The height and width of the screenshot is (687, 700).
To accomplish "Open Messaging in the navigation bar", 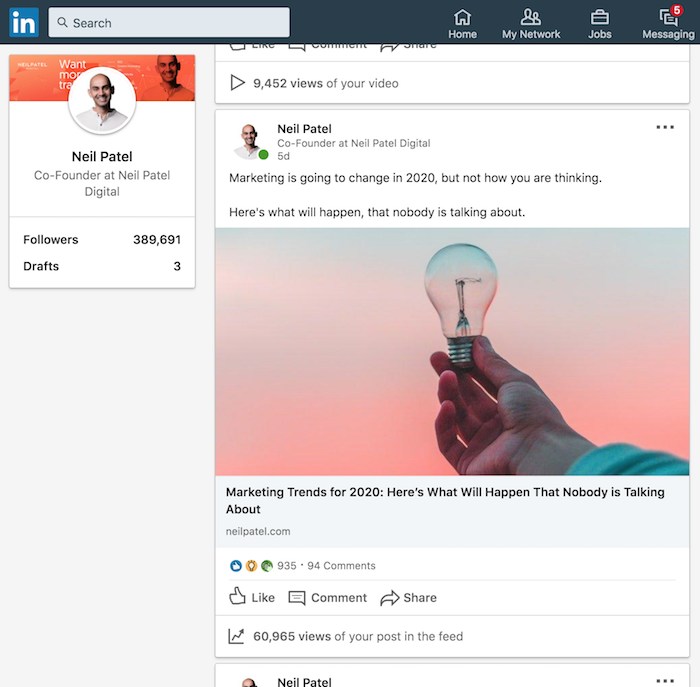I will [x=668, y=24].
